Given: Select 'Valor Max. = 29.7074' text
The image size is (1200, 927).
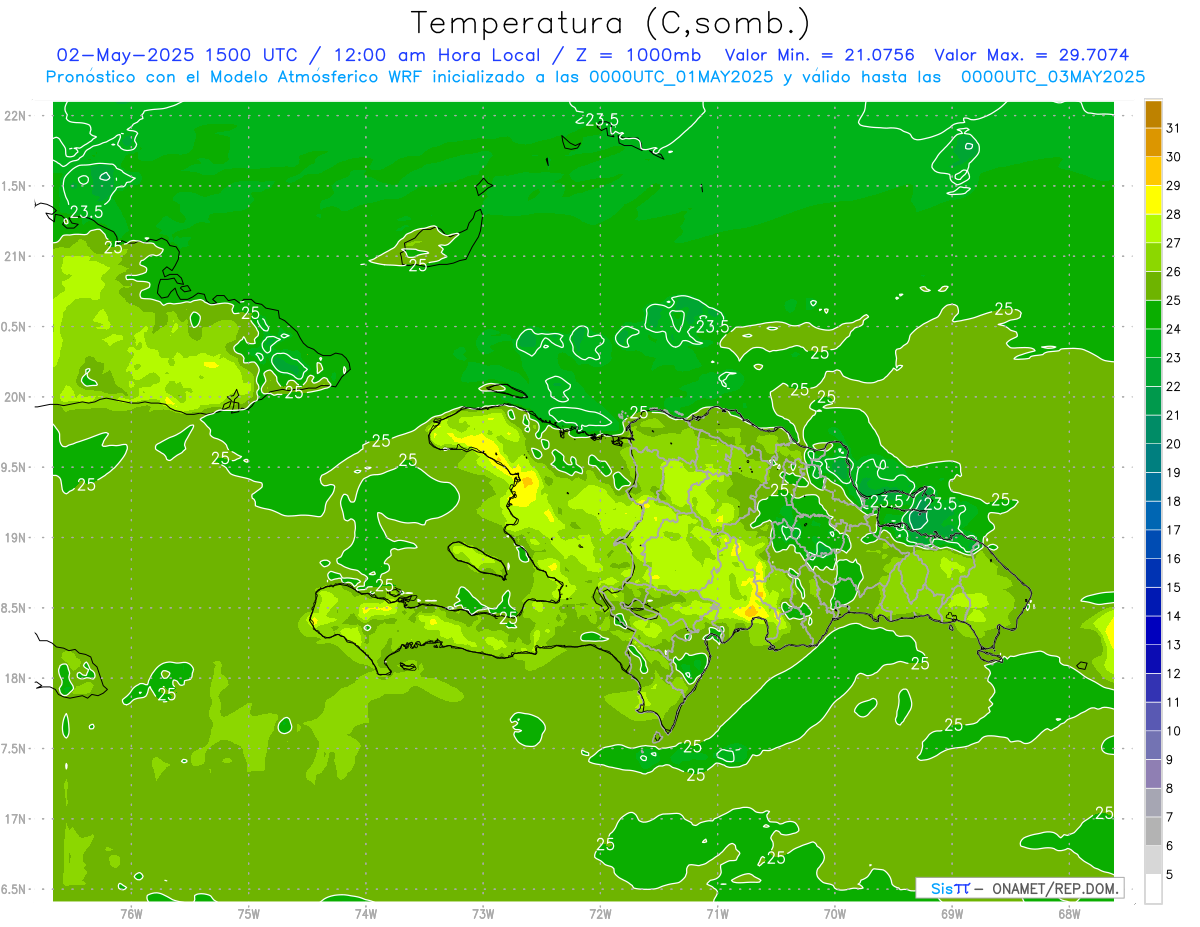Looking at the screenshot, I should [1032, 55].
